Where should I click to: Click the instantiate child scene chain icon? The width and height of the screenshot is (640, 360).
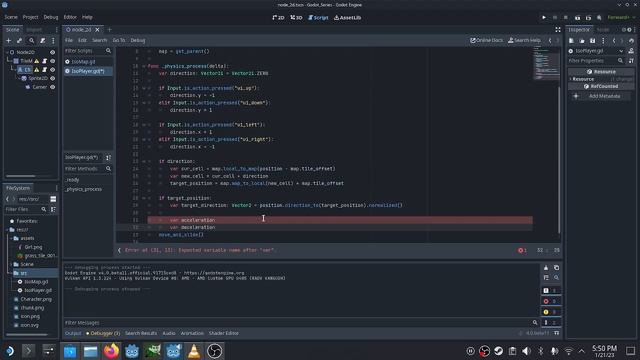pos(20,40)
